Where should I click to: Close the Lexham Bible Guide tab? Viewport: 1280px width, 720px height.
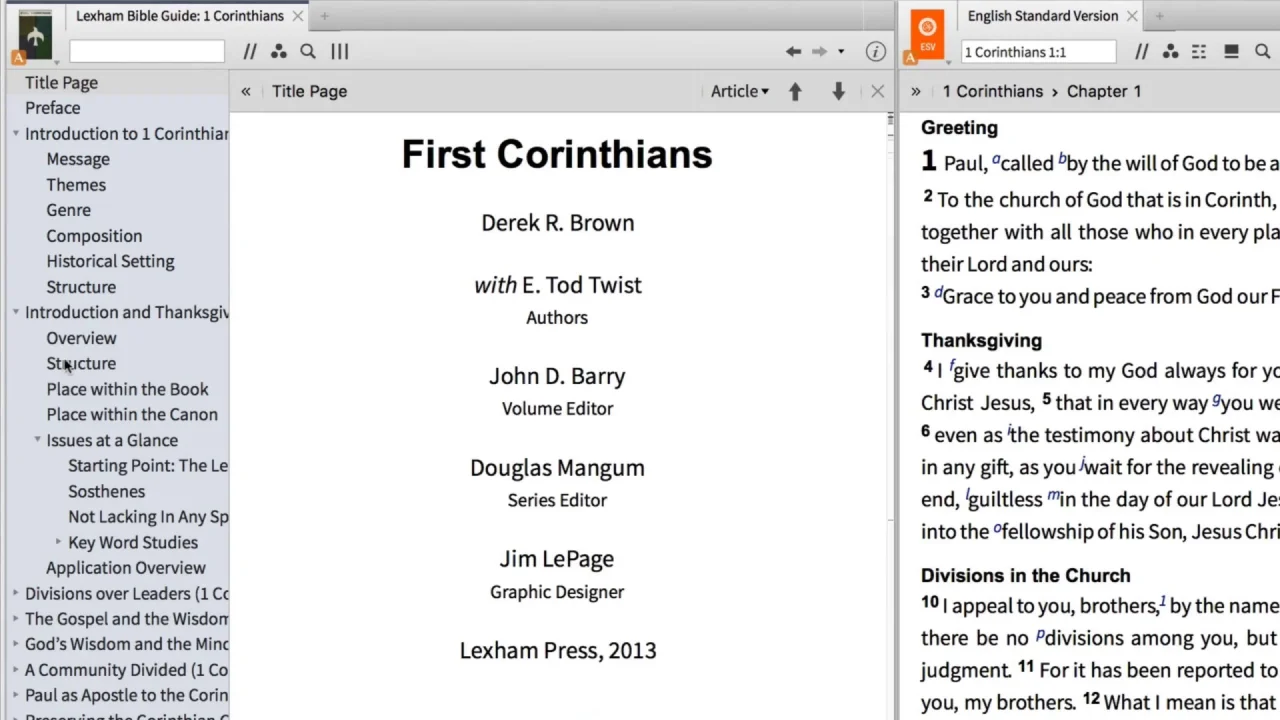298,16
